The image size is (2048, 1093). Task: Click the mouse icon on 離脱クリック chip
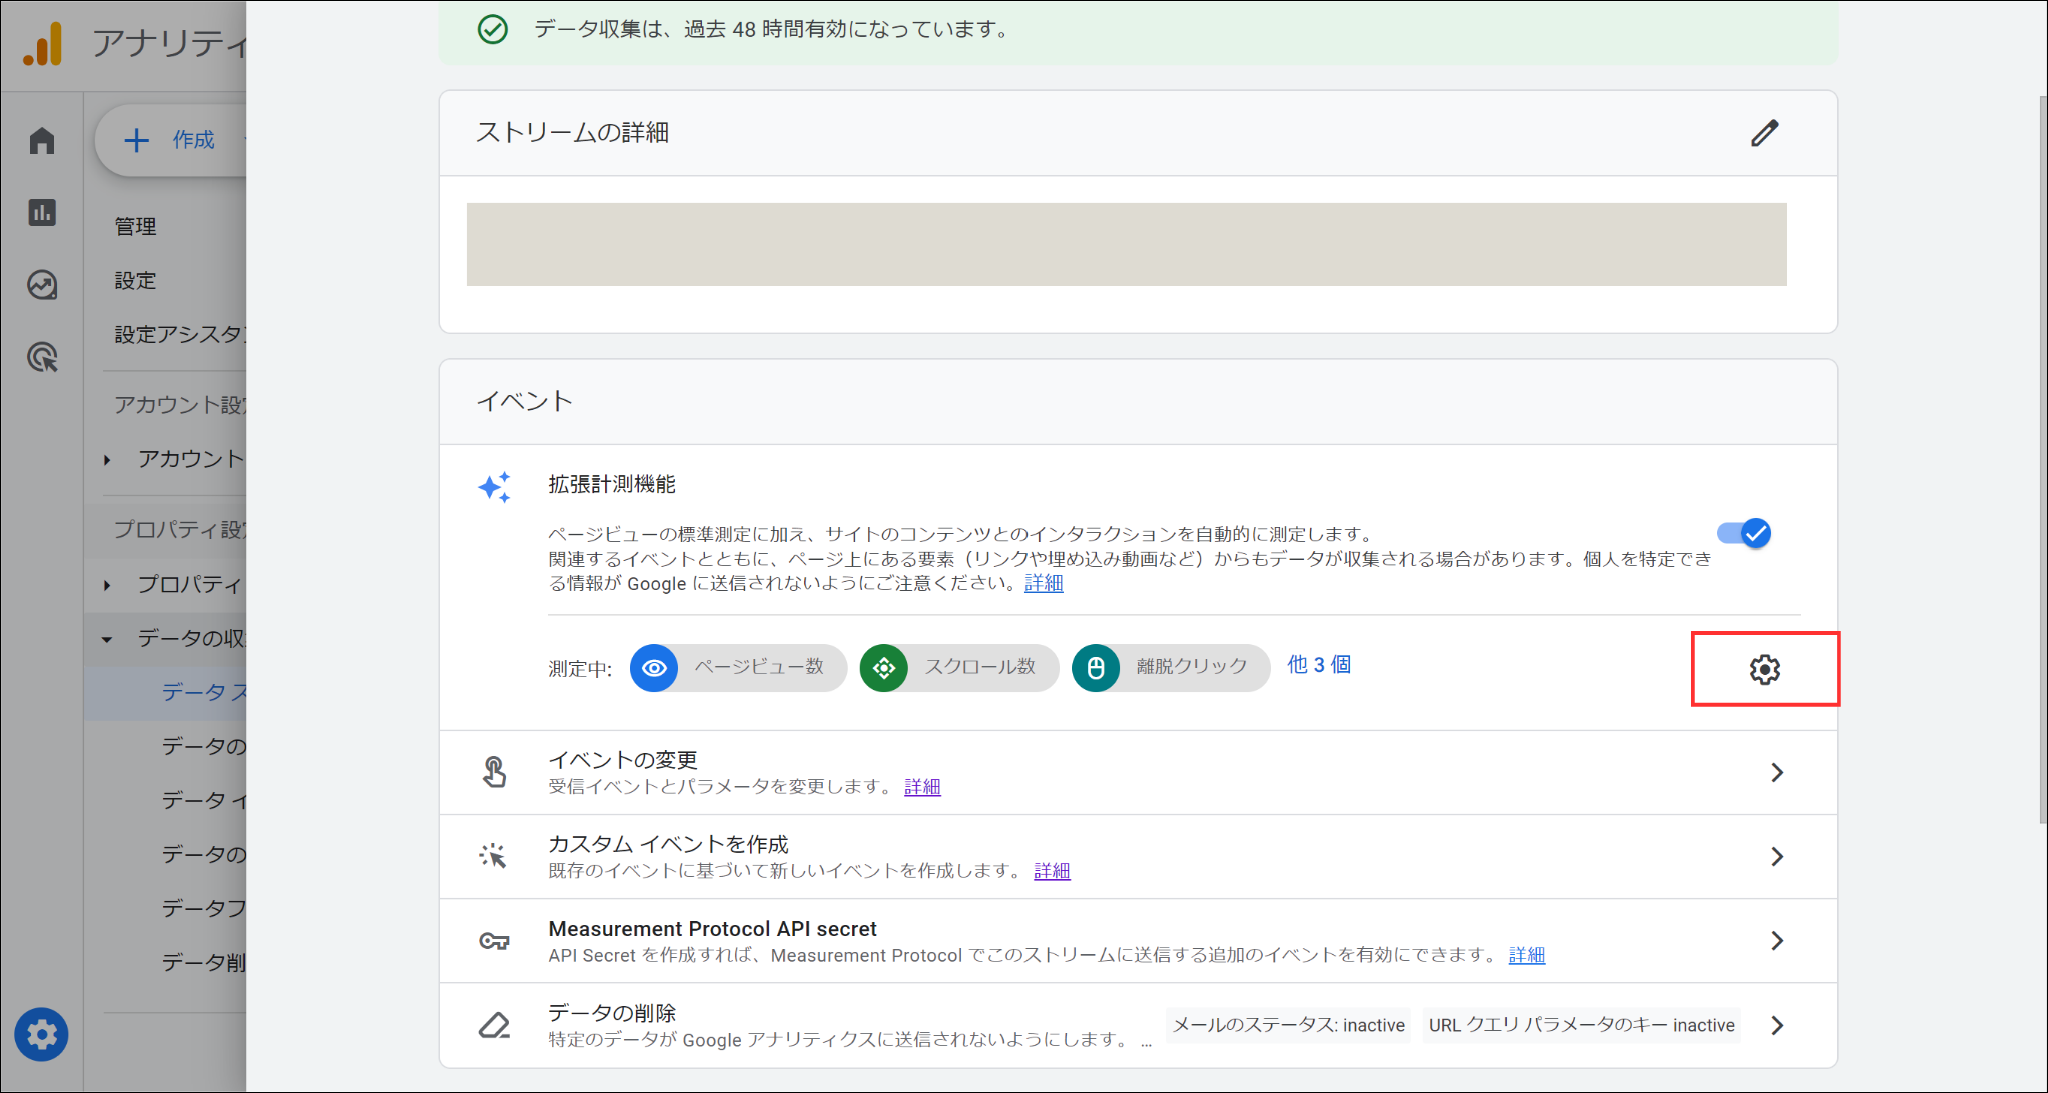pyautogui.click(x=1096, y=668)
